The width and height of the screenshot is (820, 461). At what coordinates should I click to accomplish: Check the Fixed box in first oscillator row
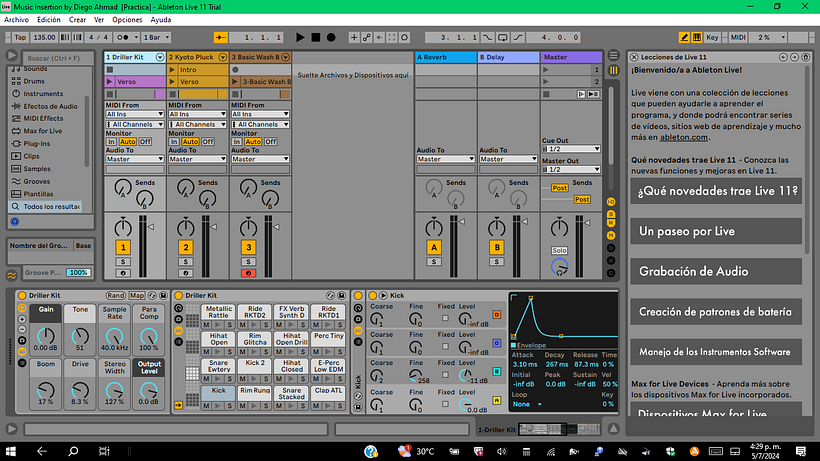coord(445,318)
